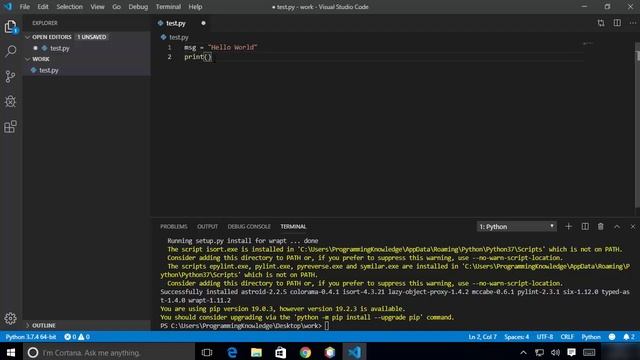Open the Selection menu

click(x=69, y=7)
